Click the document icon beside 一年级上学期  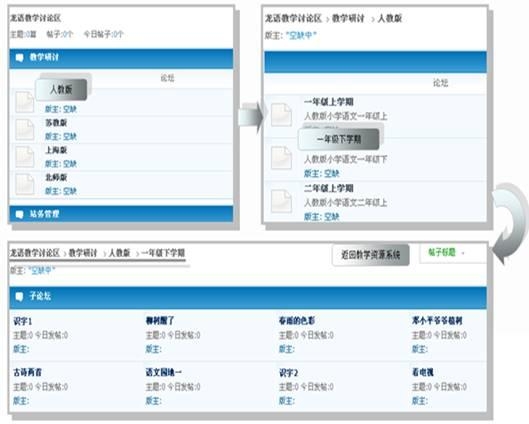pos(281,115)
